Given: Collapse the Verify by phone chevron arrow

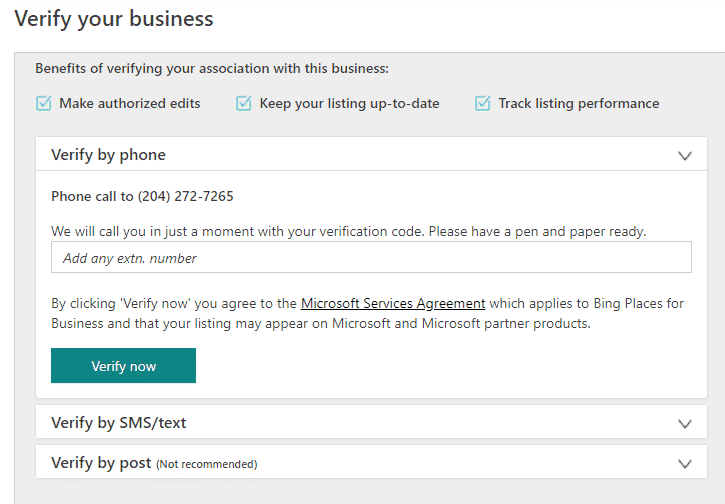Looking at the screenshot, I should point(685,156).
